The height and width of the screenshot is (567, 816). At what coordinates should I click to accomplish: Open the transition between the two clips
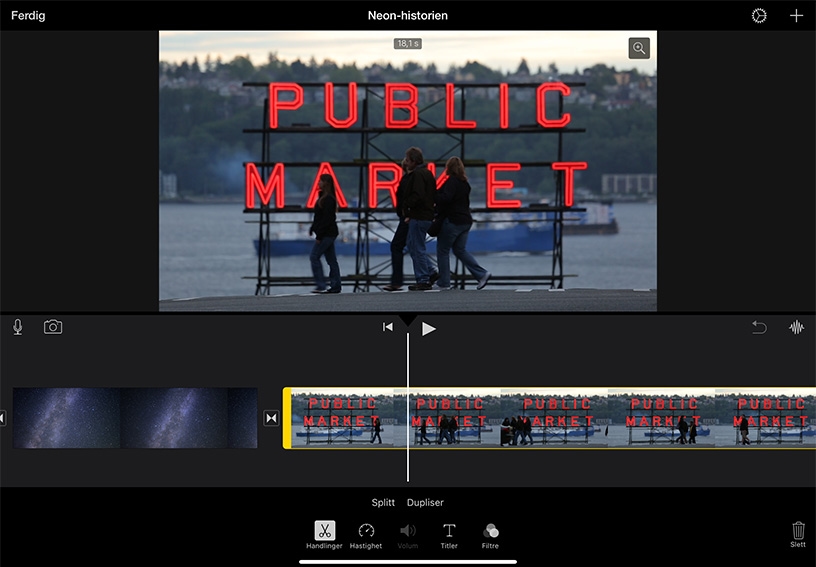[271, 418]
